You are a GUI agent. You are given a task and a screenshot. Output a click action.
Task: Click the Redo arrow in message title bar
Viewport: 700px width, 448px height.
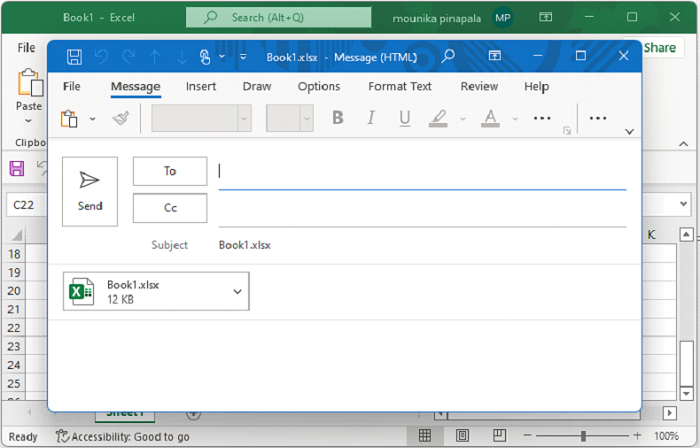[129, 57]
